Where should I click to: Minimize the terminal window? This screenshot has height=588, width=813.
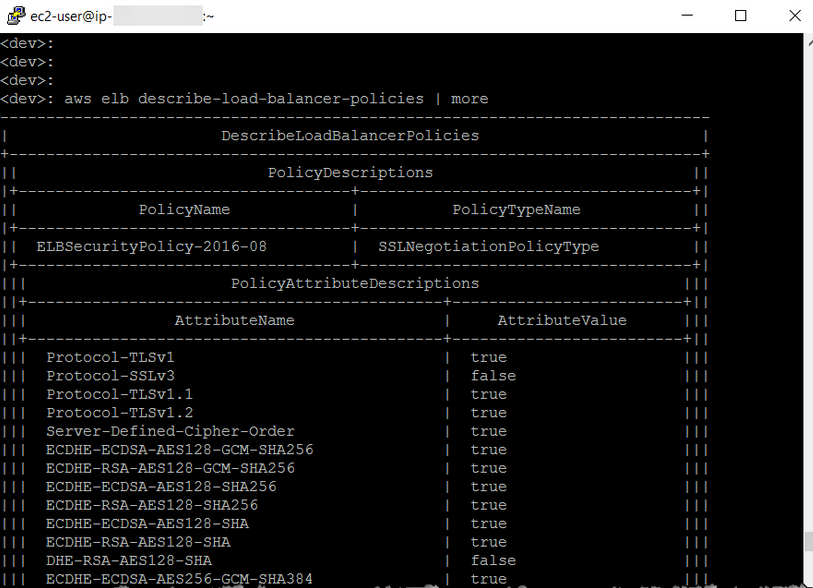click(x=687, y=16)
